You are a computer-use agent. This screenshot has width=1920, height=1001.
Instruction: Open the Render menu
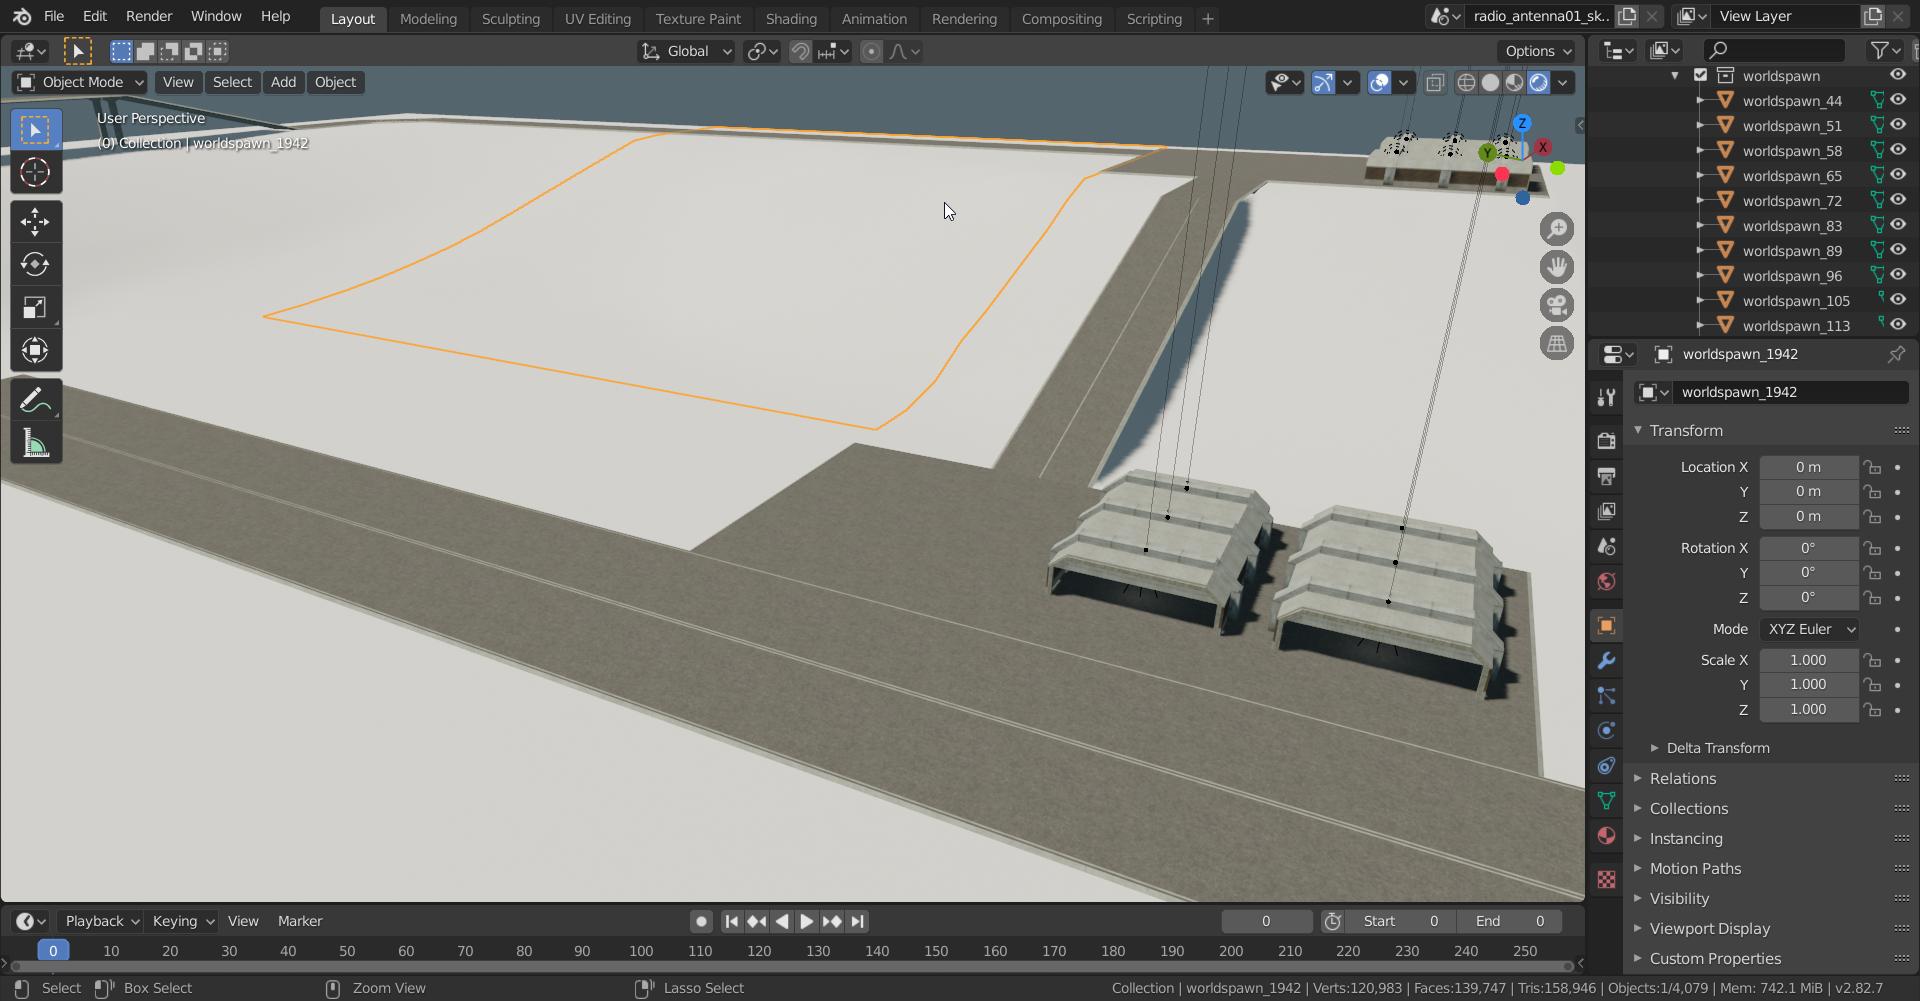149,16
